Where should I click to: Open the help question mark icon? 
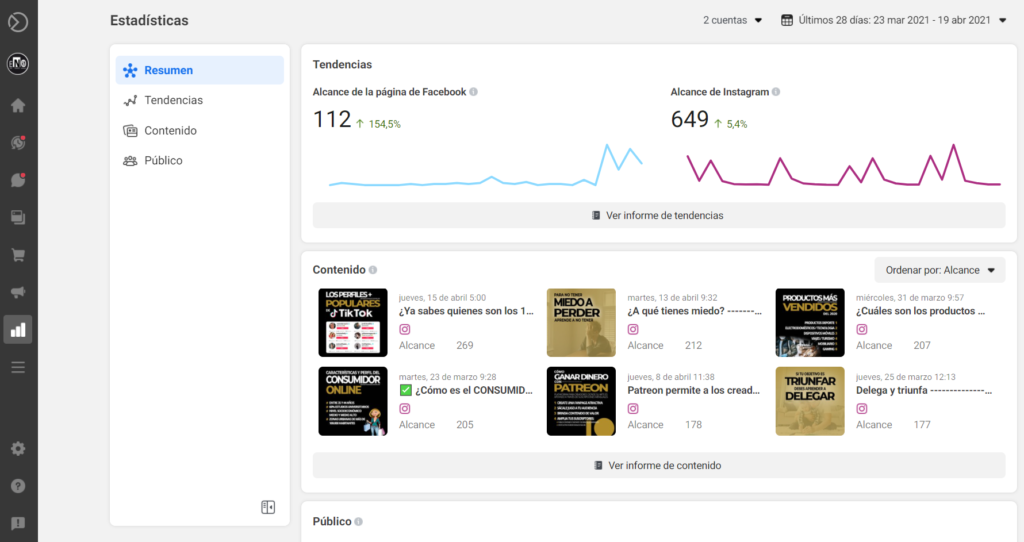[x=18, y=486]
